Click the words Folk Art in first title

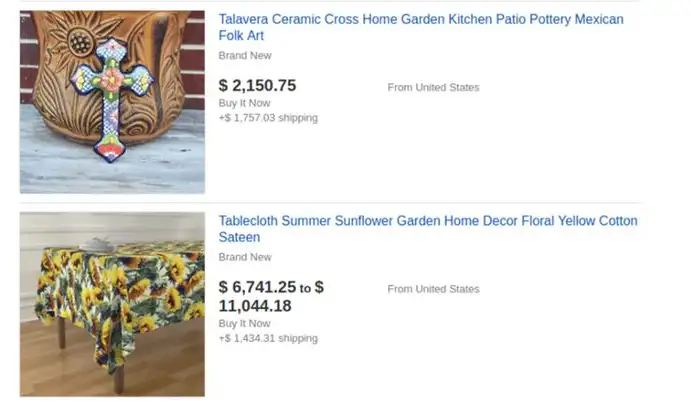click(241, 36)
